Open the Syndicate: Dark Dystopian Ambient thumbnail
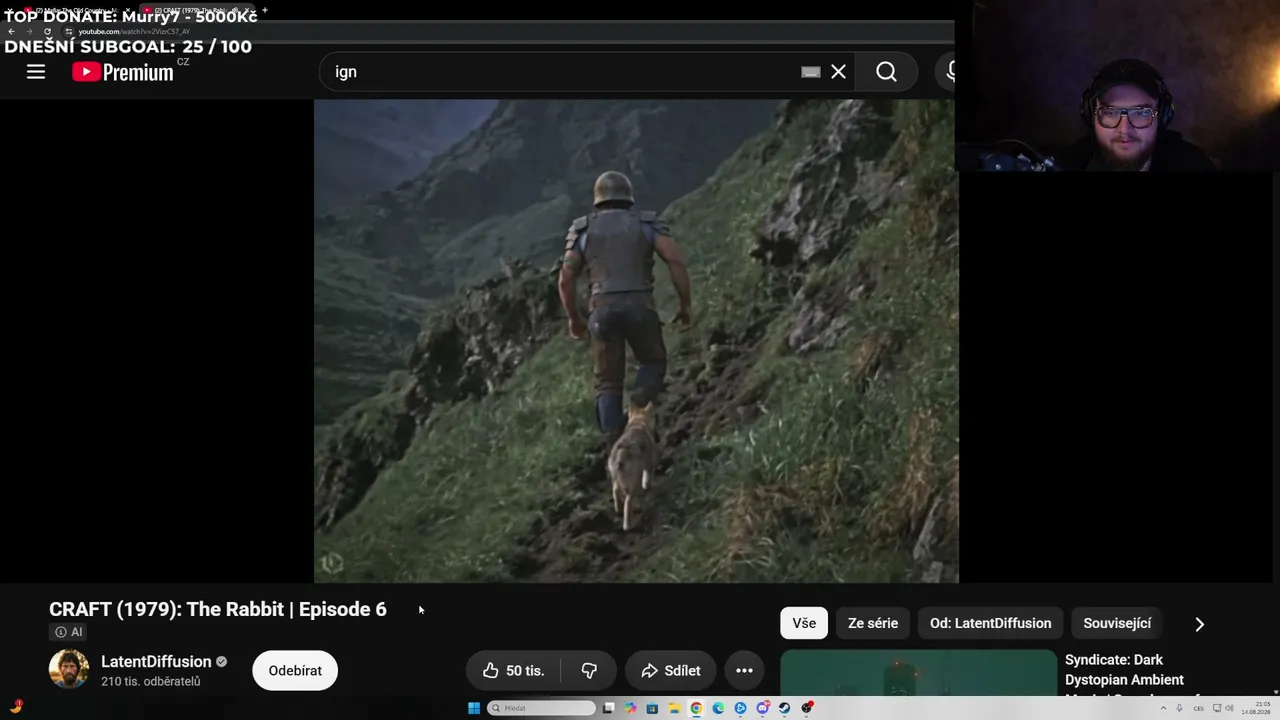The width and height of the screenshot is (1280, 720). 918,673
